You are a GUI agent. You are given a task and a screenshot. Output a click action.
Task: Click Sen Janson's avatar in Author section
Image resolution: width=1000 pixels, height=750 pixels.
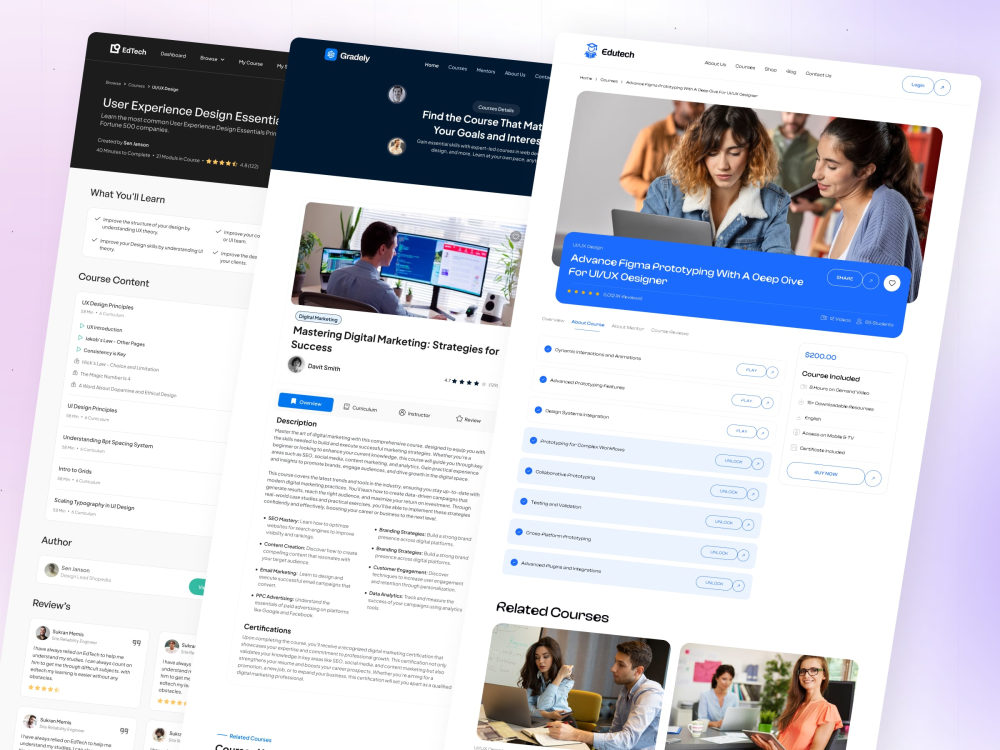click(52, 569)
